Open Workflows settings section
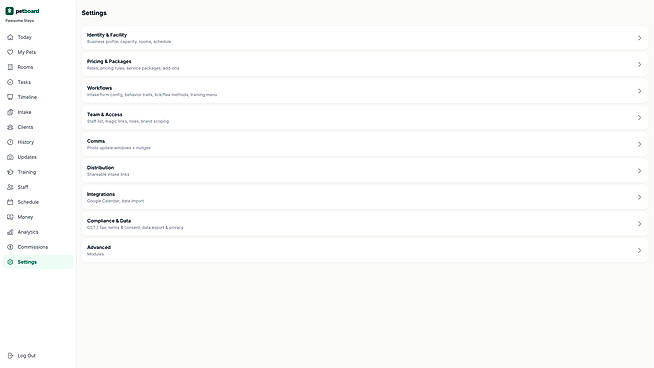Viewport: 654px width, 368px height. click(365, 91)
